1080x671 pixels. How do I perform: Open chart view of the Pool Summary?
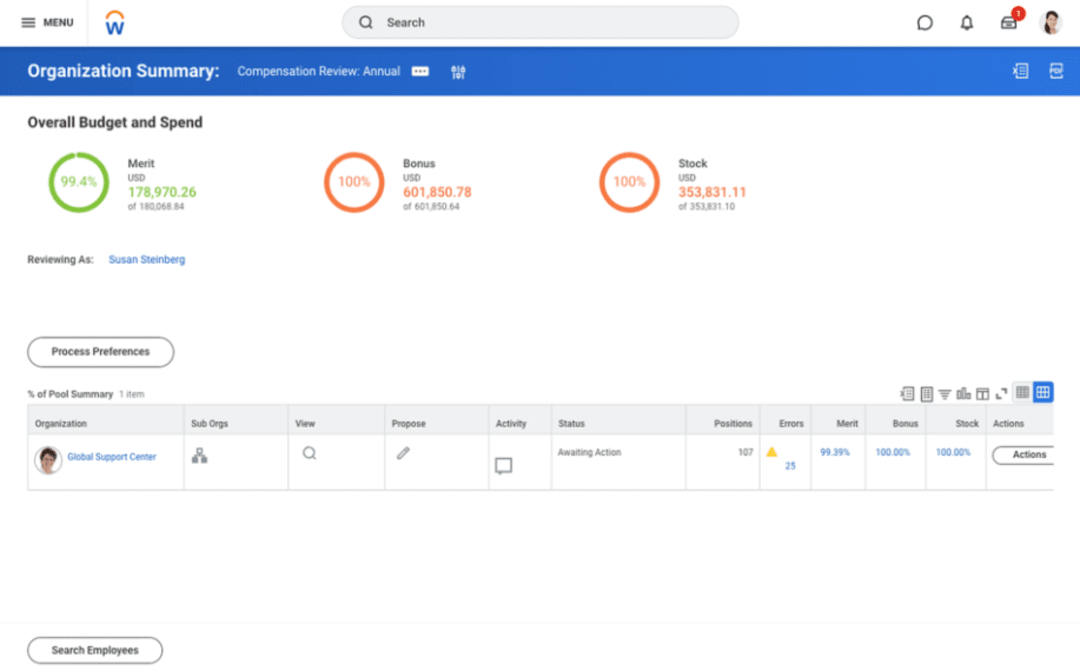963,393
